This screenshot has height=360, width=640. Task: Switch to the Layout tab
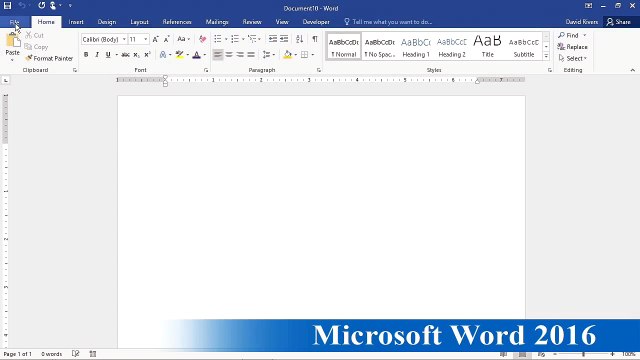pos(139,22)
